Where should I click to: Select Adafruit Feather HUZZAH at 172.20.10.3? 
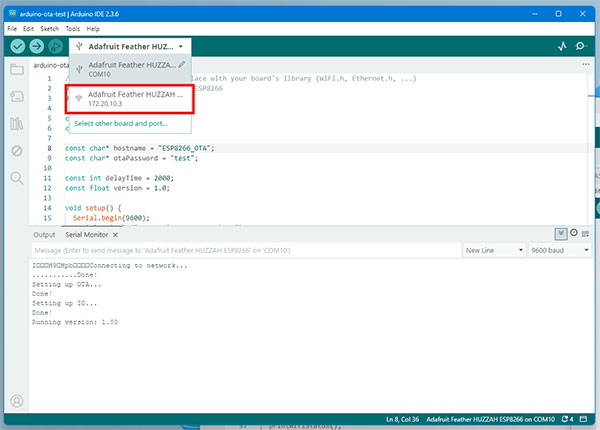pyautogui.click(x=130, y=99)
